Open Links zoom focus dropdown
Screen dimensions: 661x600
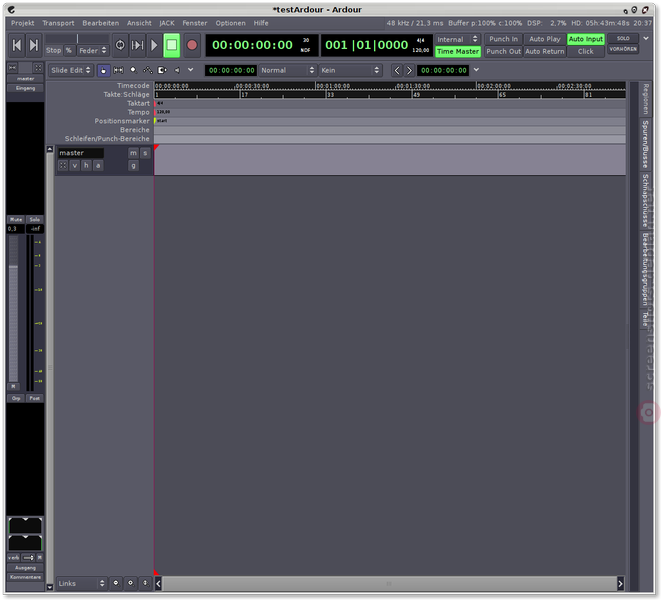[82, 584]
